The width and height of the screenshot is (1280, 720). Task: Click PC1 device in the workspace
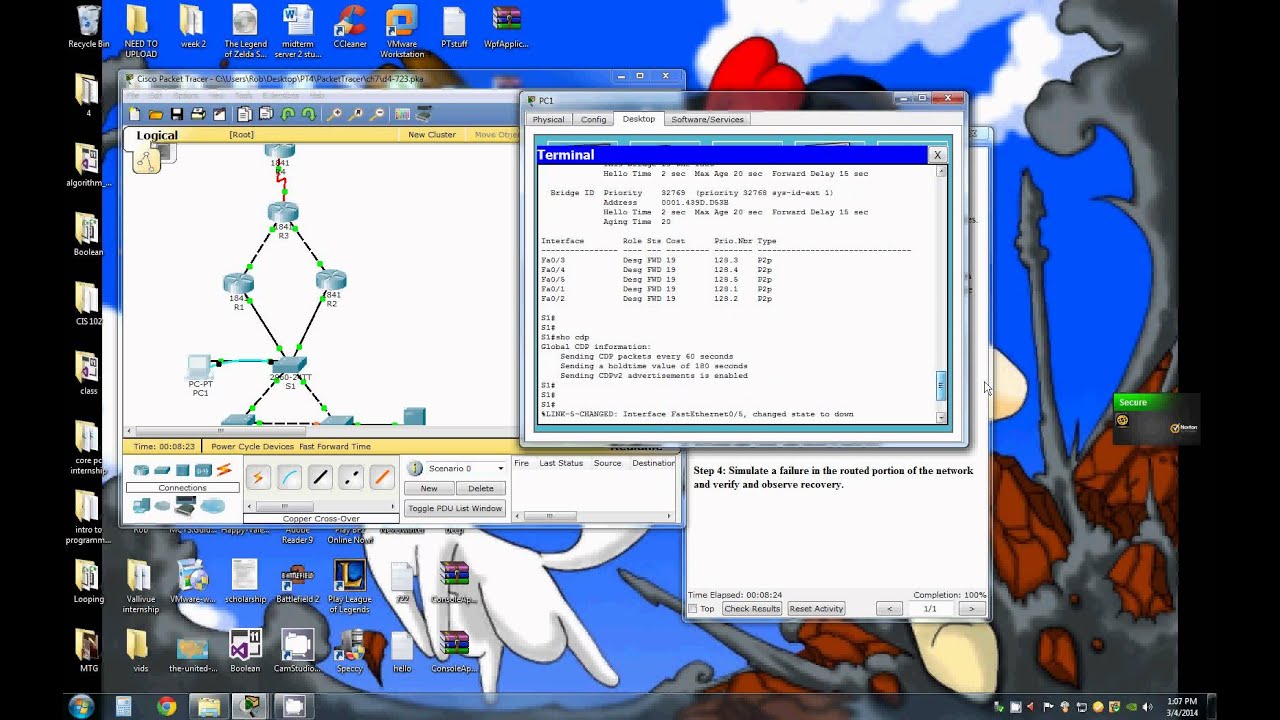[x=200, y=367]
